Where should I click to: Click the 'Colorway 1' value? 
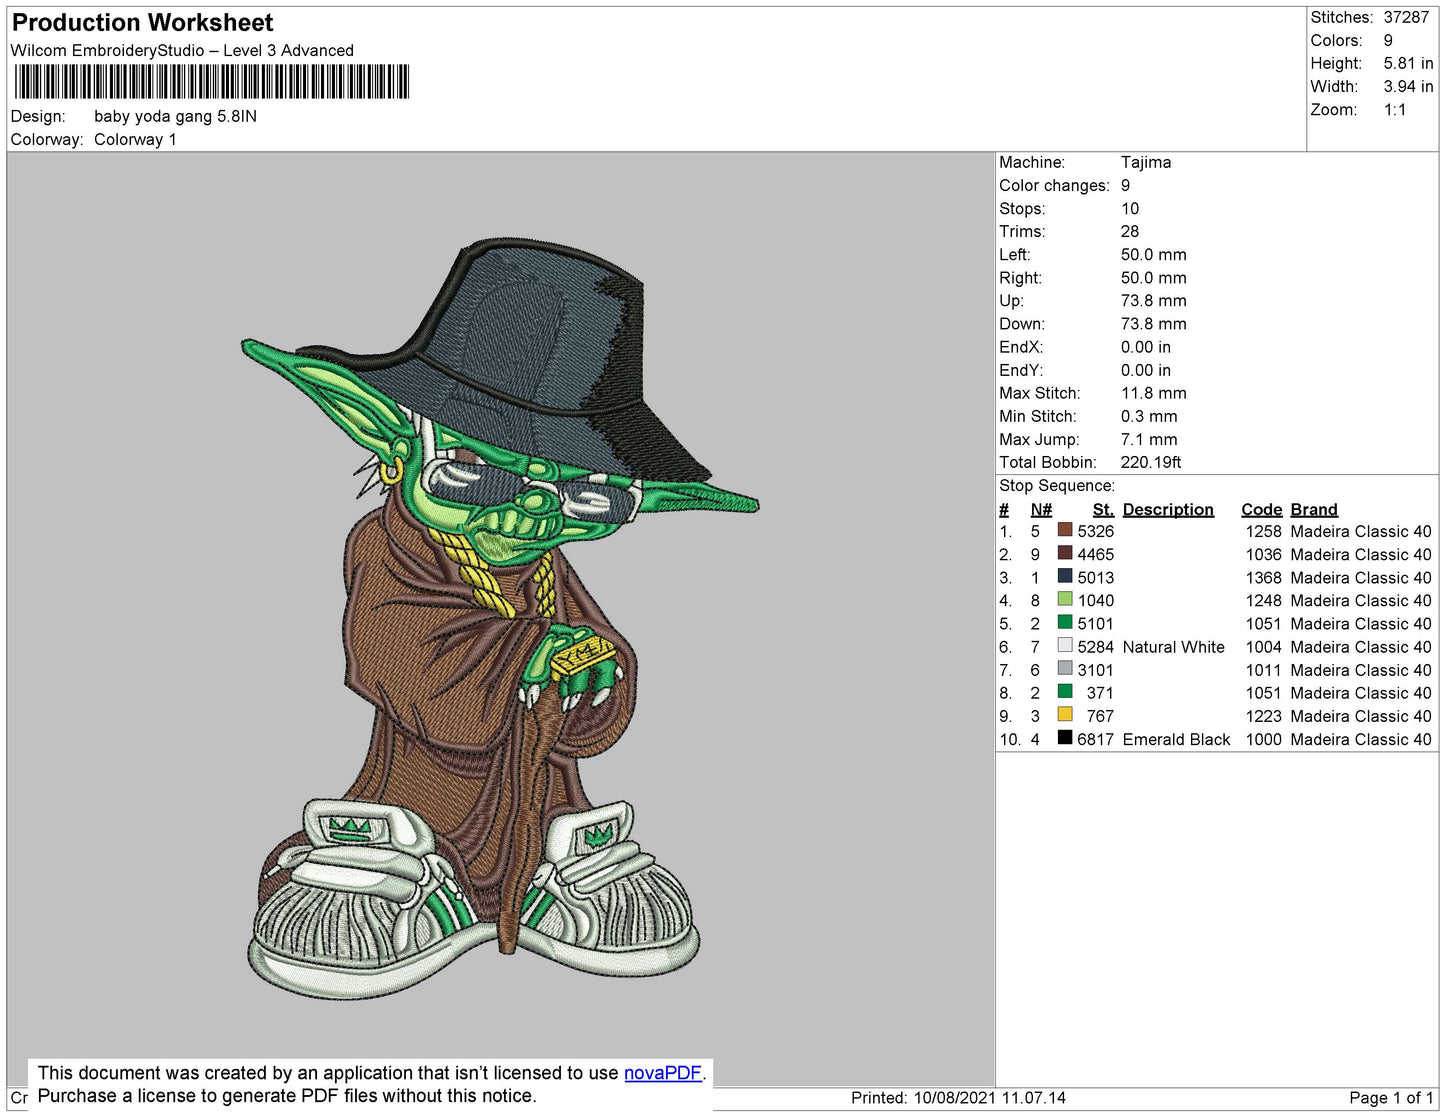135,139
